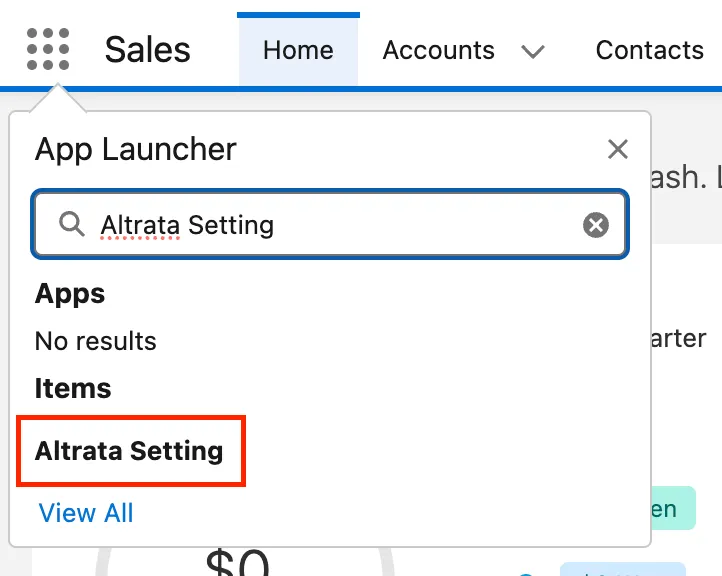Image resolution: width=722 pixels, height=576 pixels.
Task: Open the Altrata Setting item result
Action: 129,451
